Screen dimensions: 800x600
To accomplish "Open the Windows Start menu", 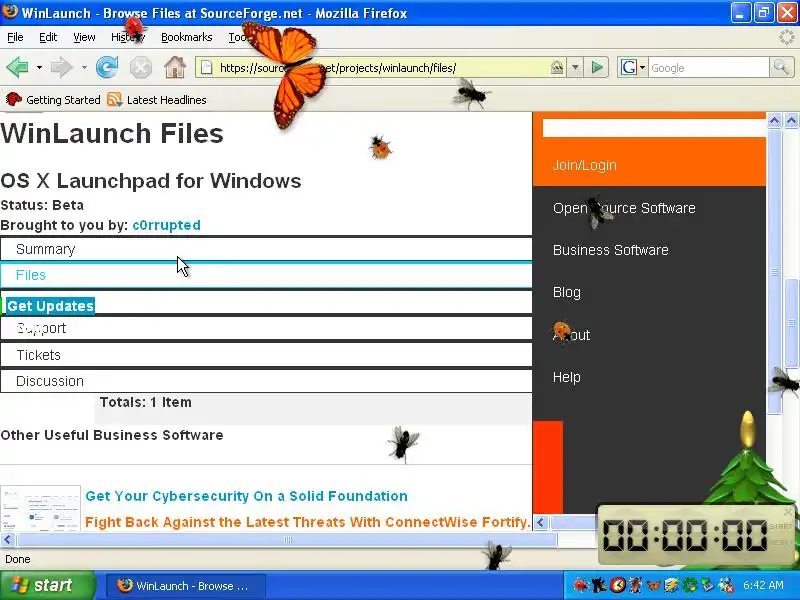I will click(47, 585).
